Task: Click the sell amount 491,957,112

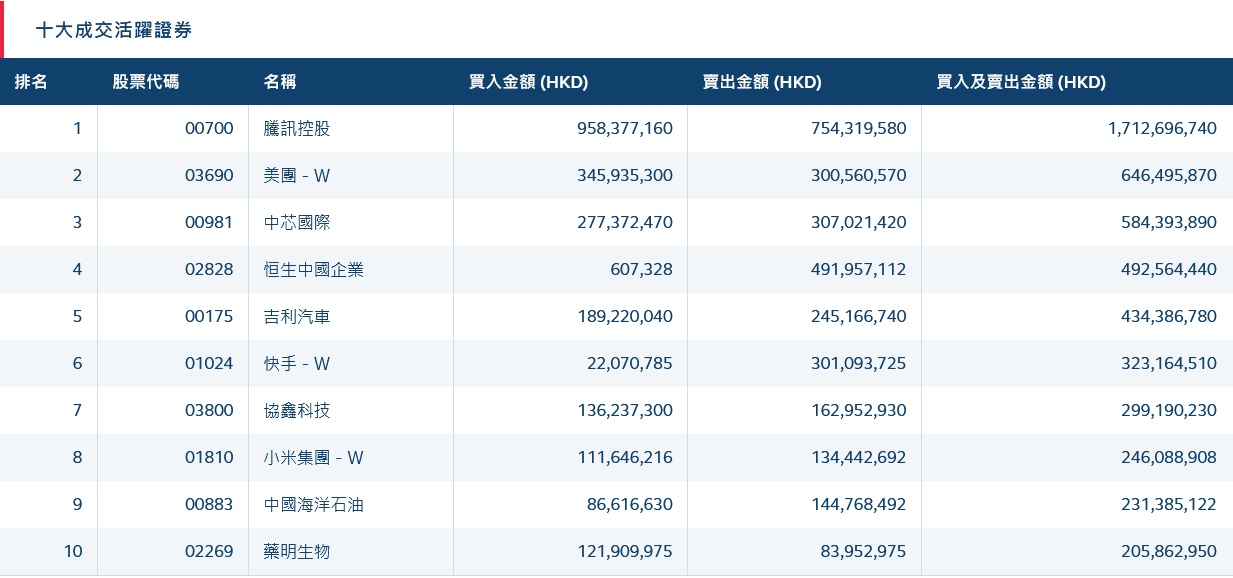Action: (859, 269)
